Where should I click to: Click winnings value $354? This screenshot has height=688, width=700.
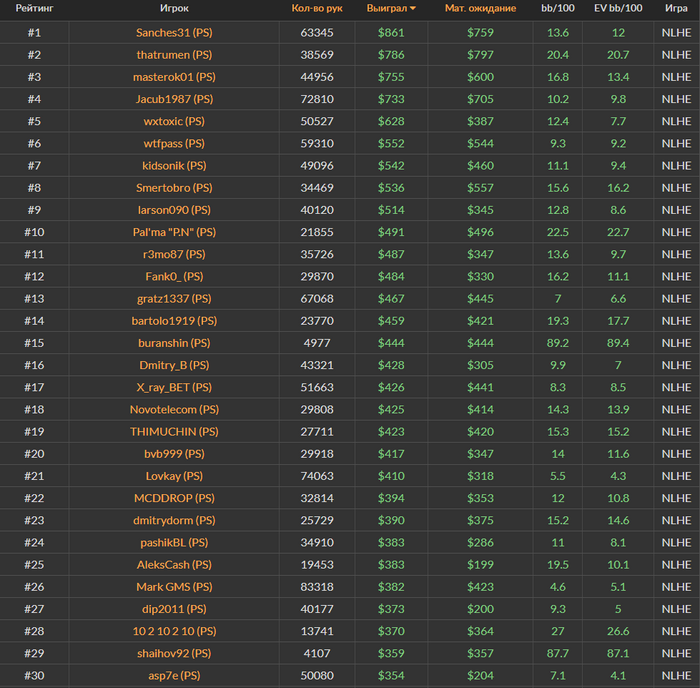point(391,676)
